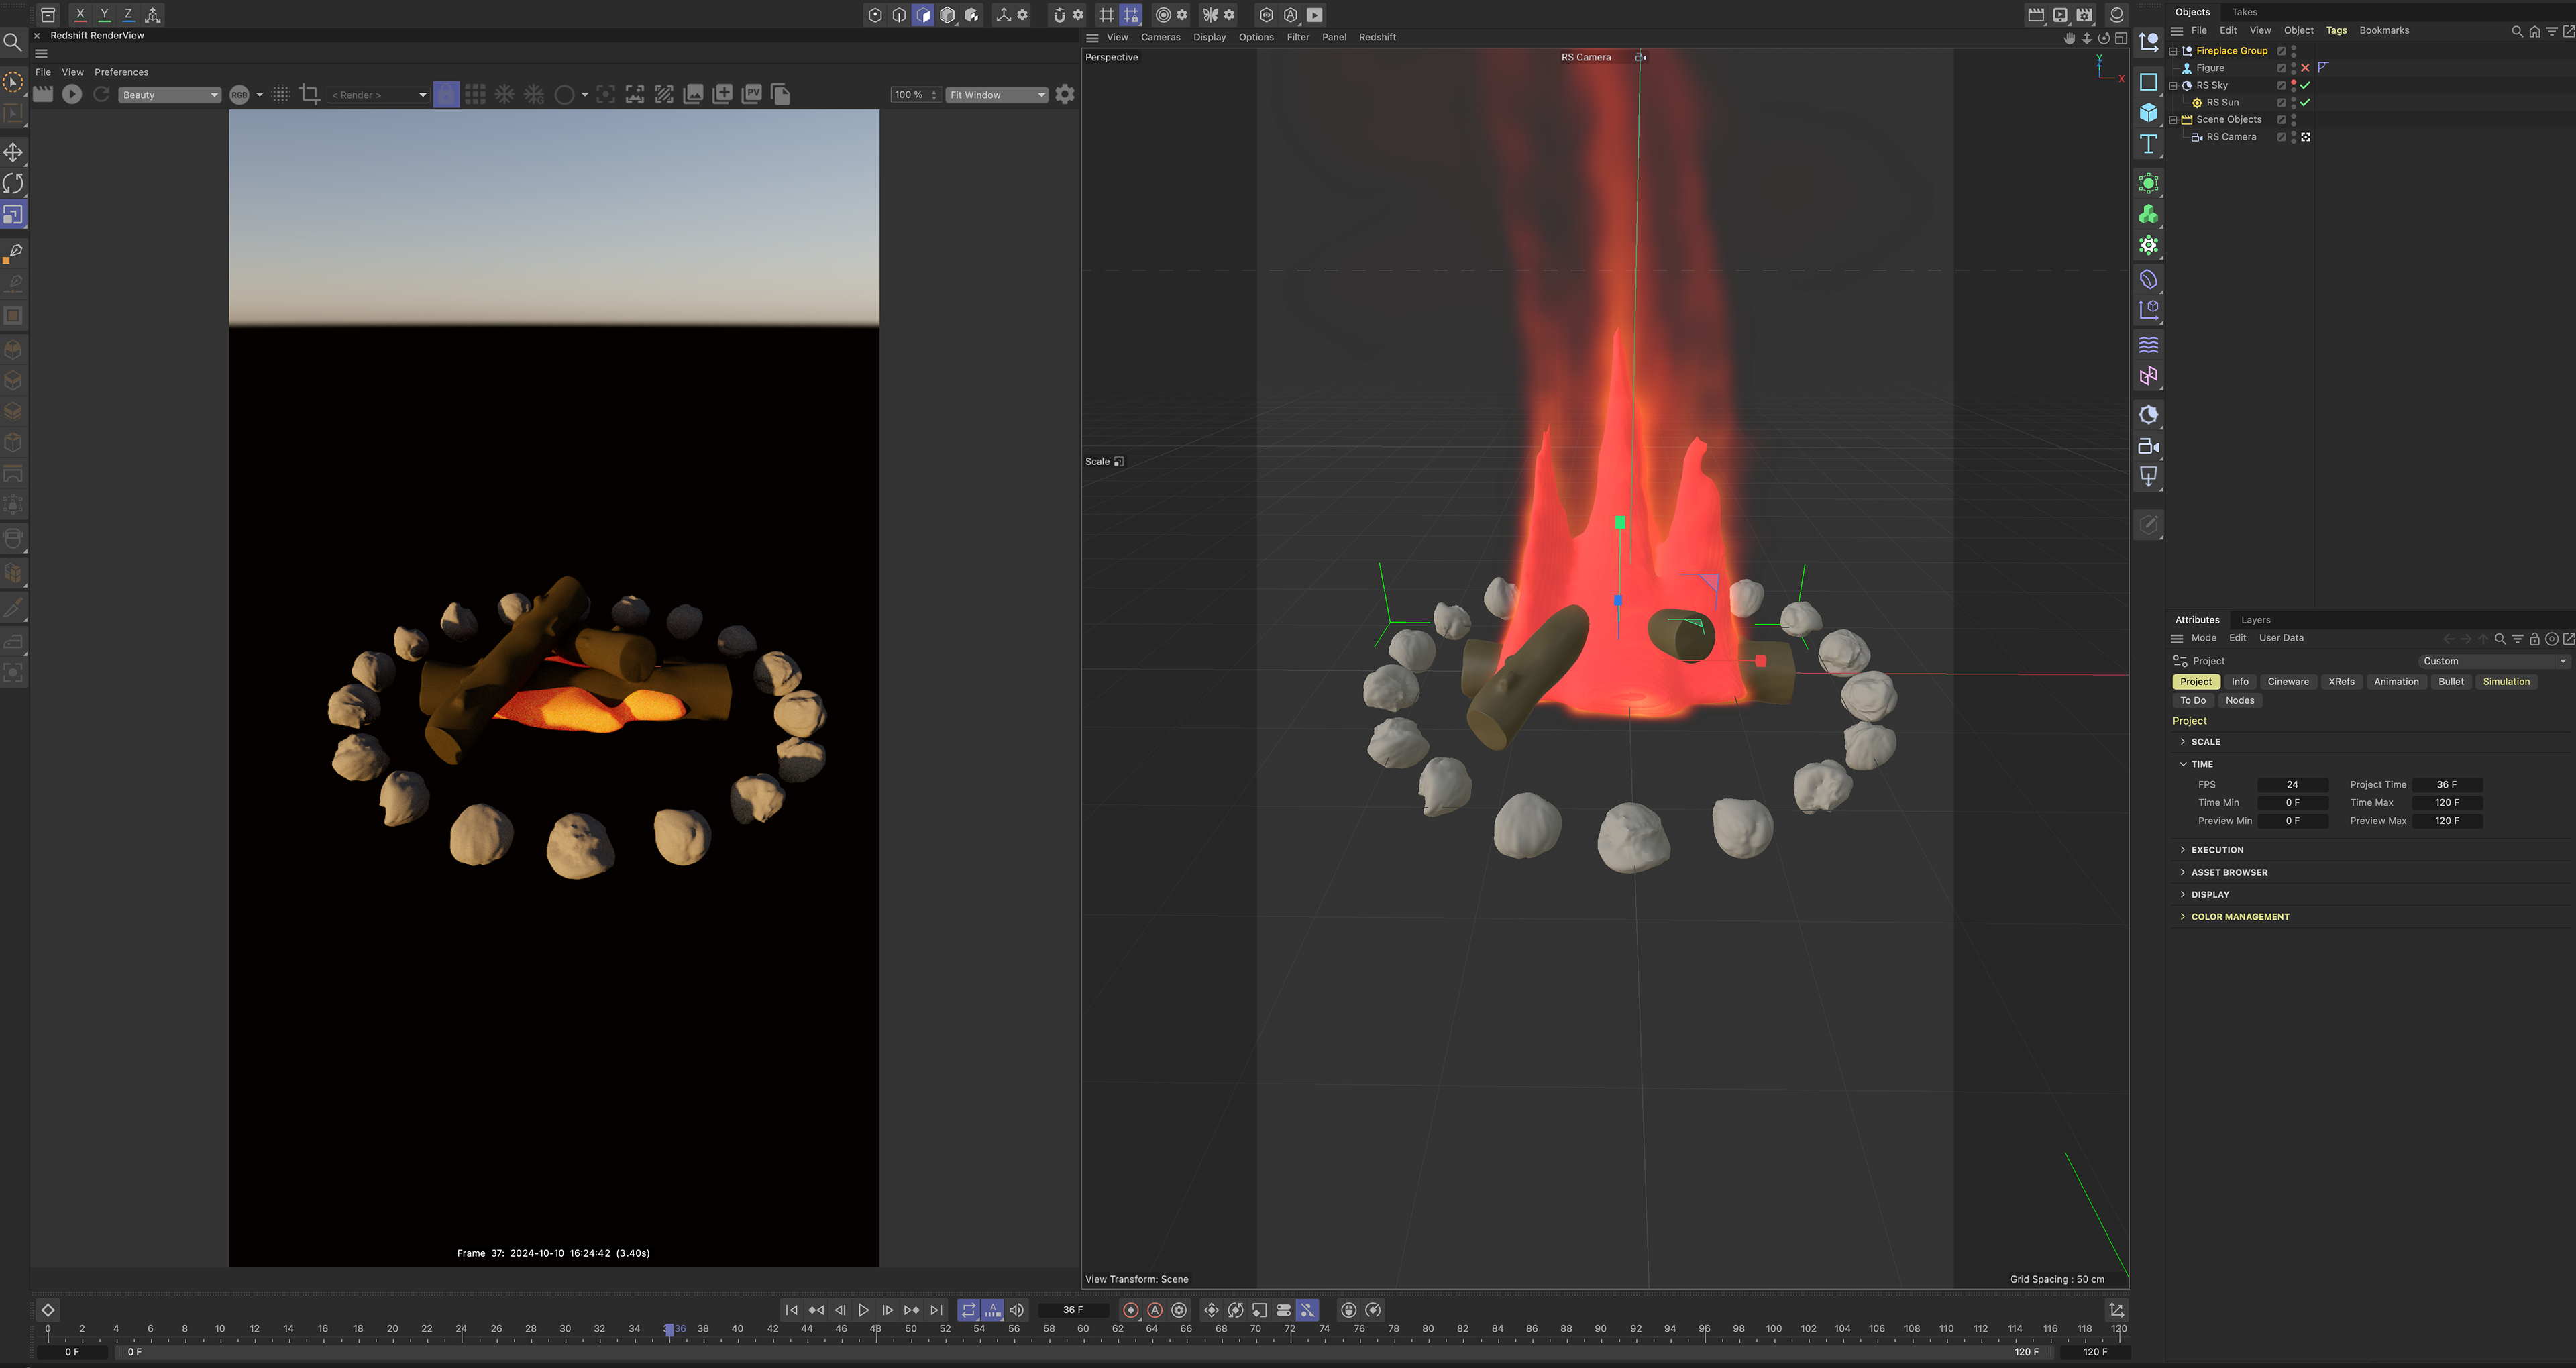Open the Beauty AOV dropdown

coord(169,95)
